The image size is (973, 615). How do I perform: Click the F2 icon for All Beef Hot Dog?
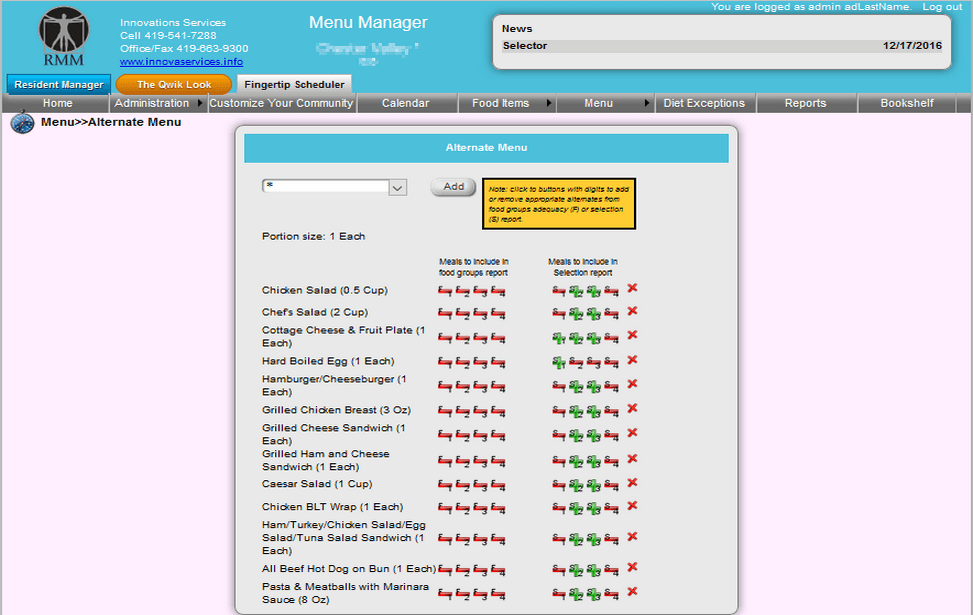pyautogui.click(x=462, y=568)
